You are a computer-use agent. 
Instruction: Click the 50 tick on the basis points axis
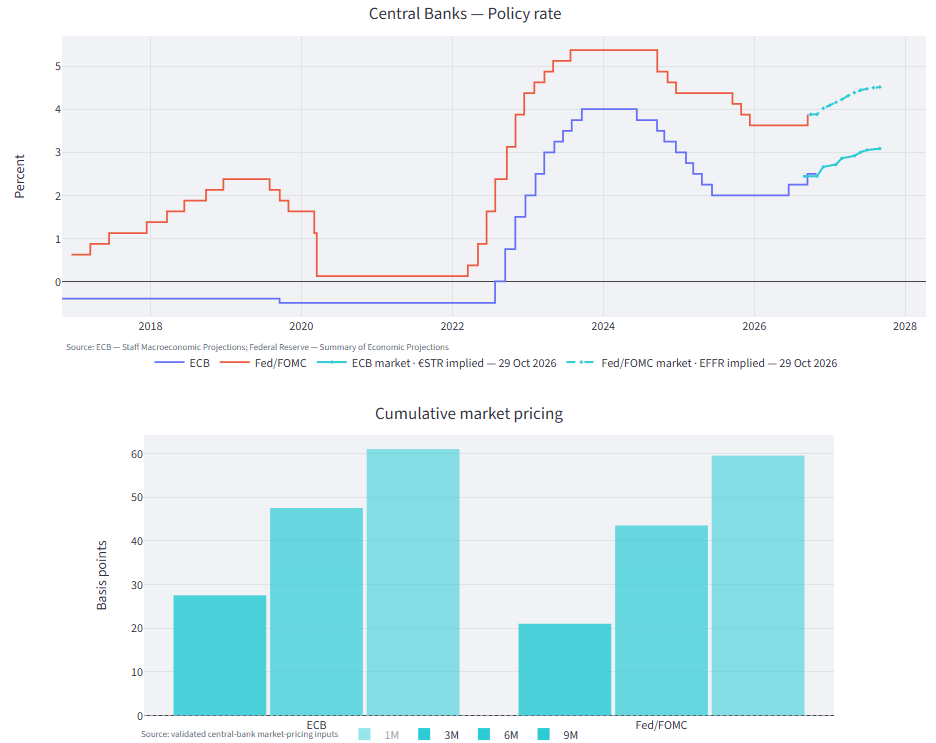pyautogui.click(x=137, y=498)
